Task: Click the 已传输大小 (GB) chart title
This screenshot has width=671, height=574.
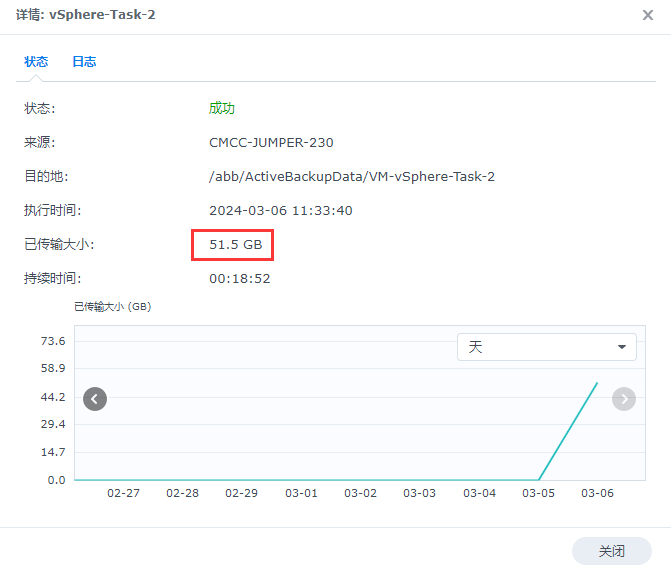Action: [x=113, y=306]
